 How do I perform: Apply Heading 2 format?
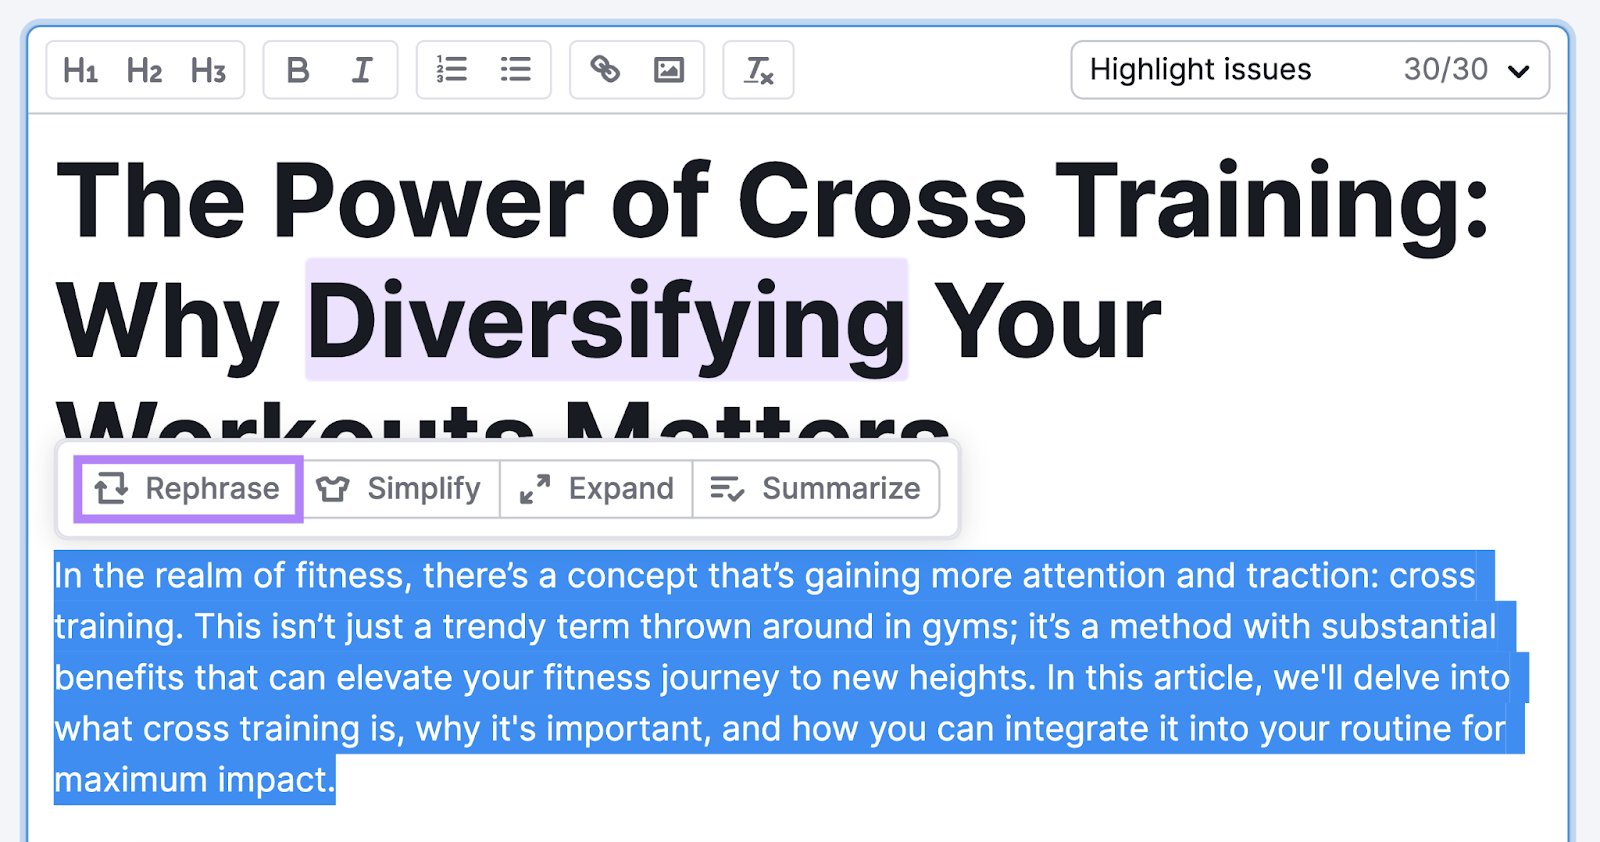pyautogui.click(x=144, y=70)
